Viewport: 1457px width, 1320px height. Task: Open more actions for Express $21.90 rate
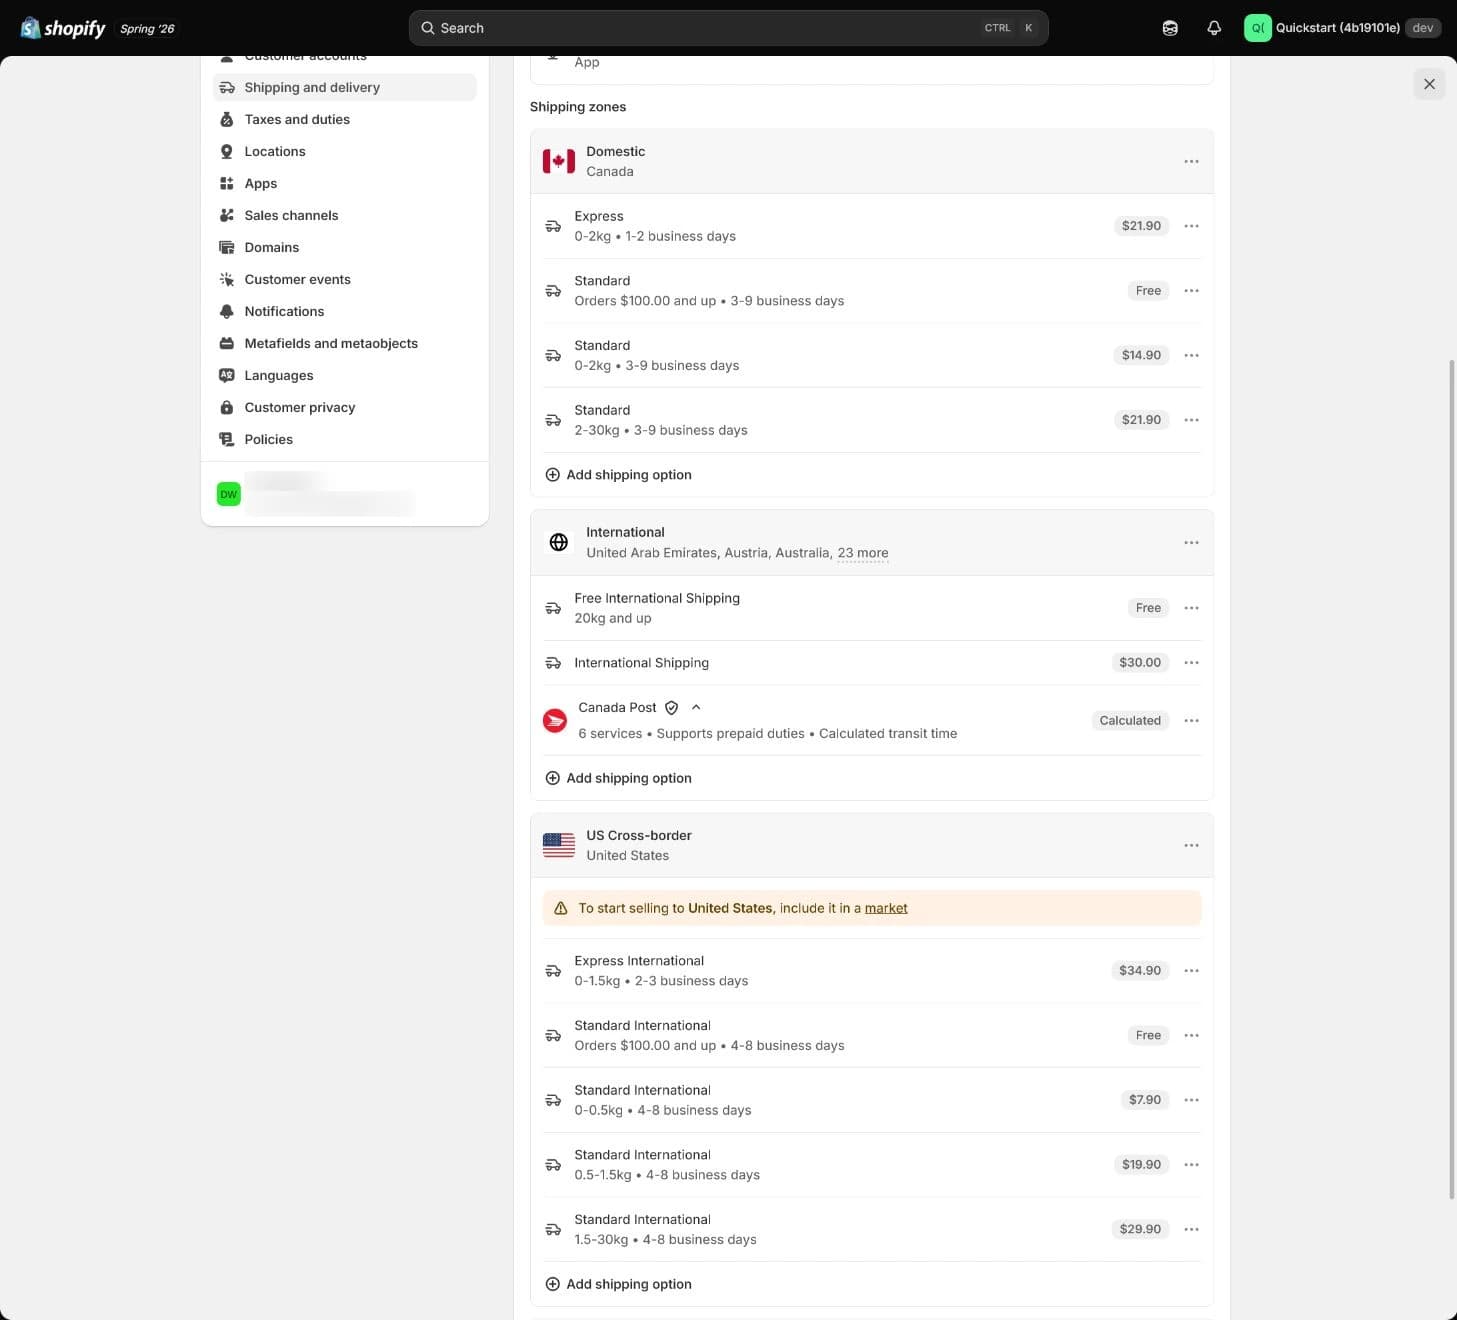pyautogui.click(x=1191, y=226)
